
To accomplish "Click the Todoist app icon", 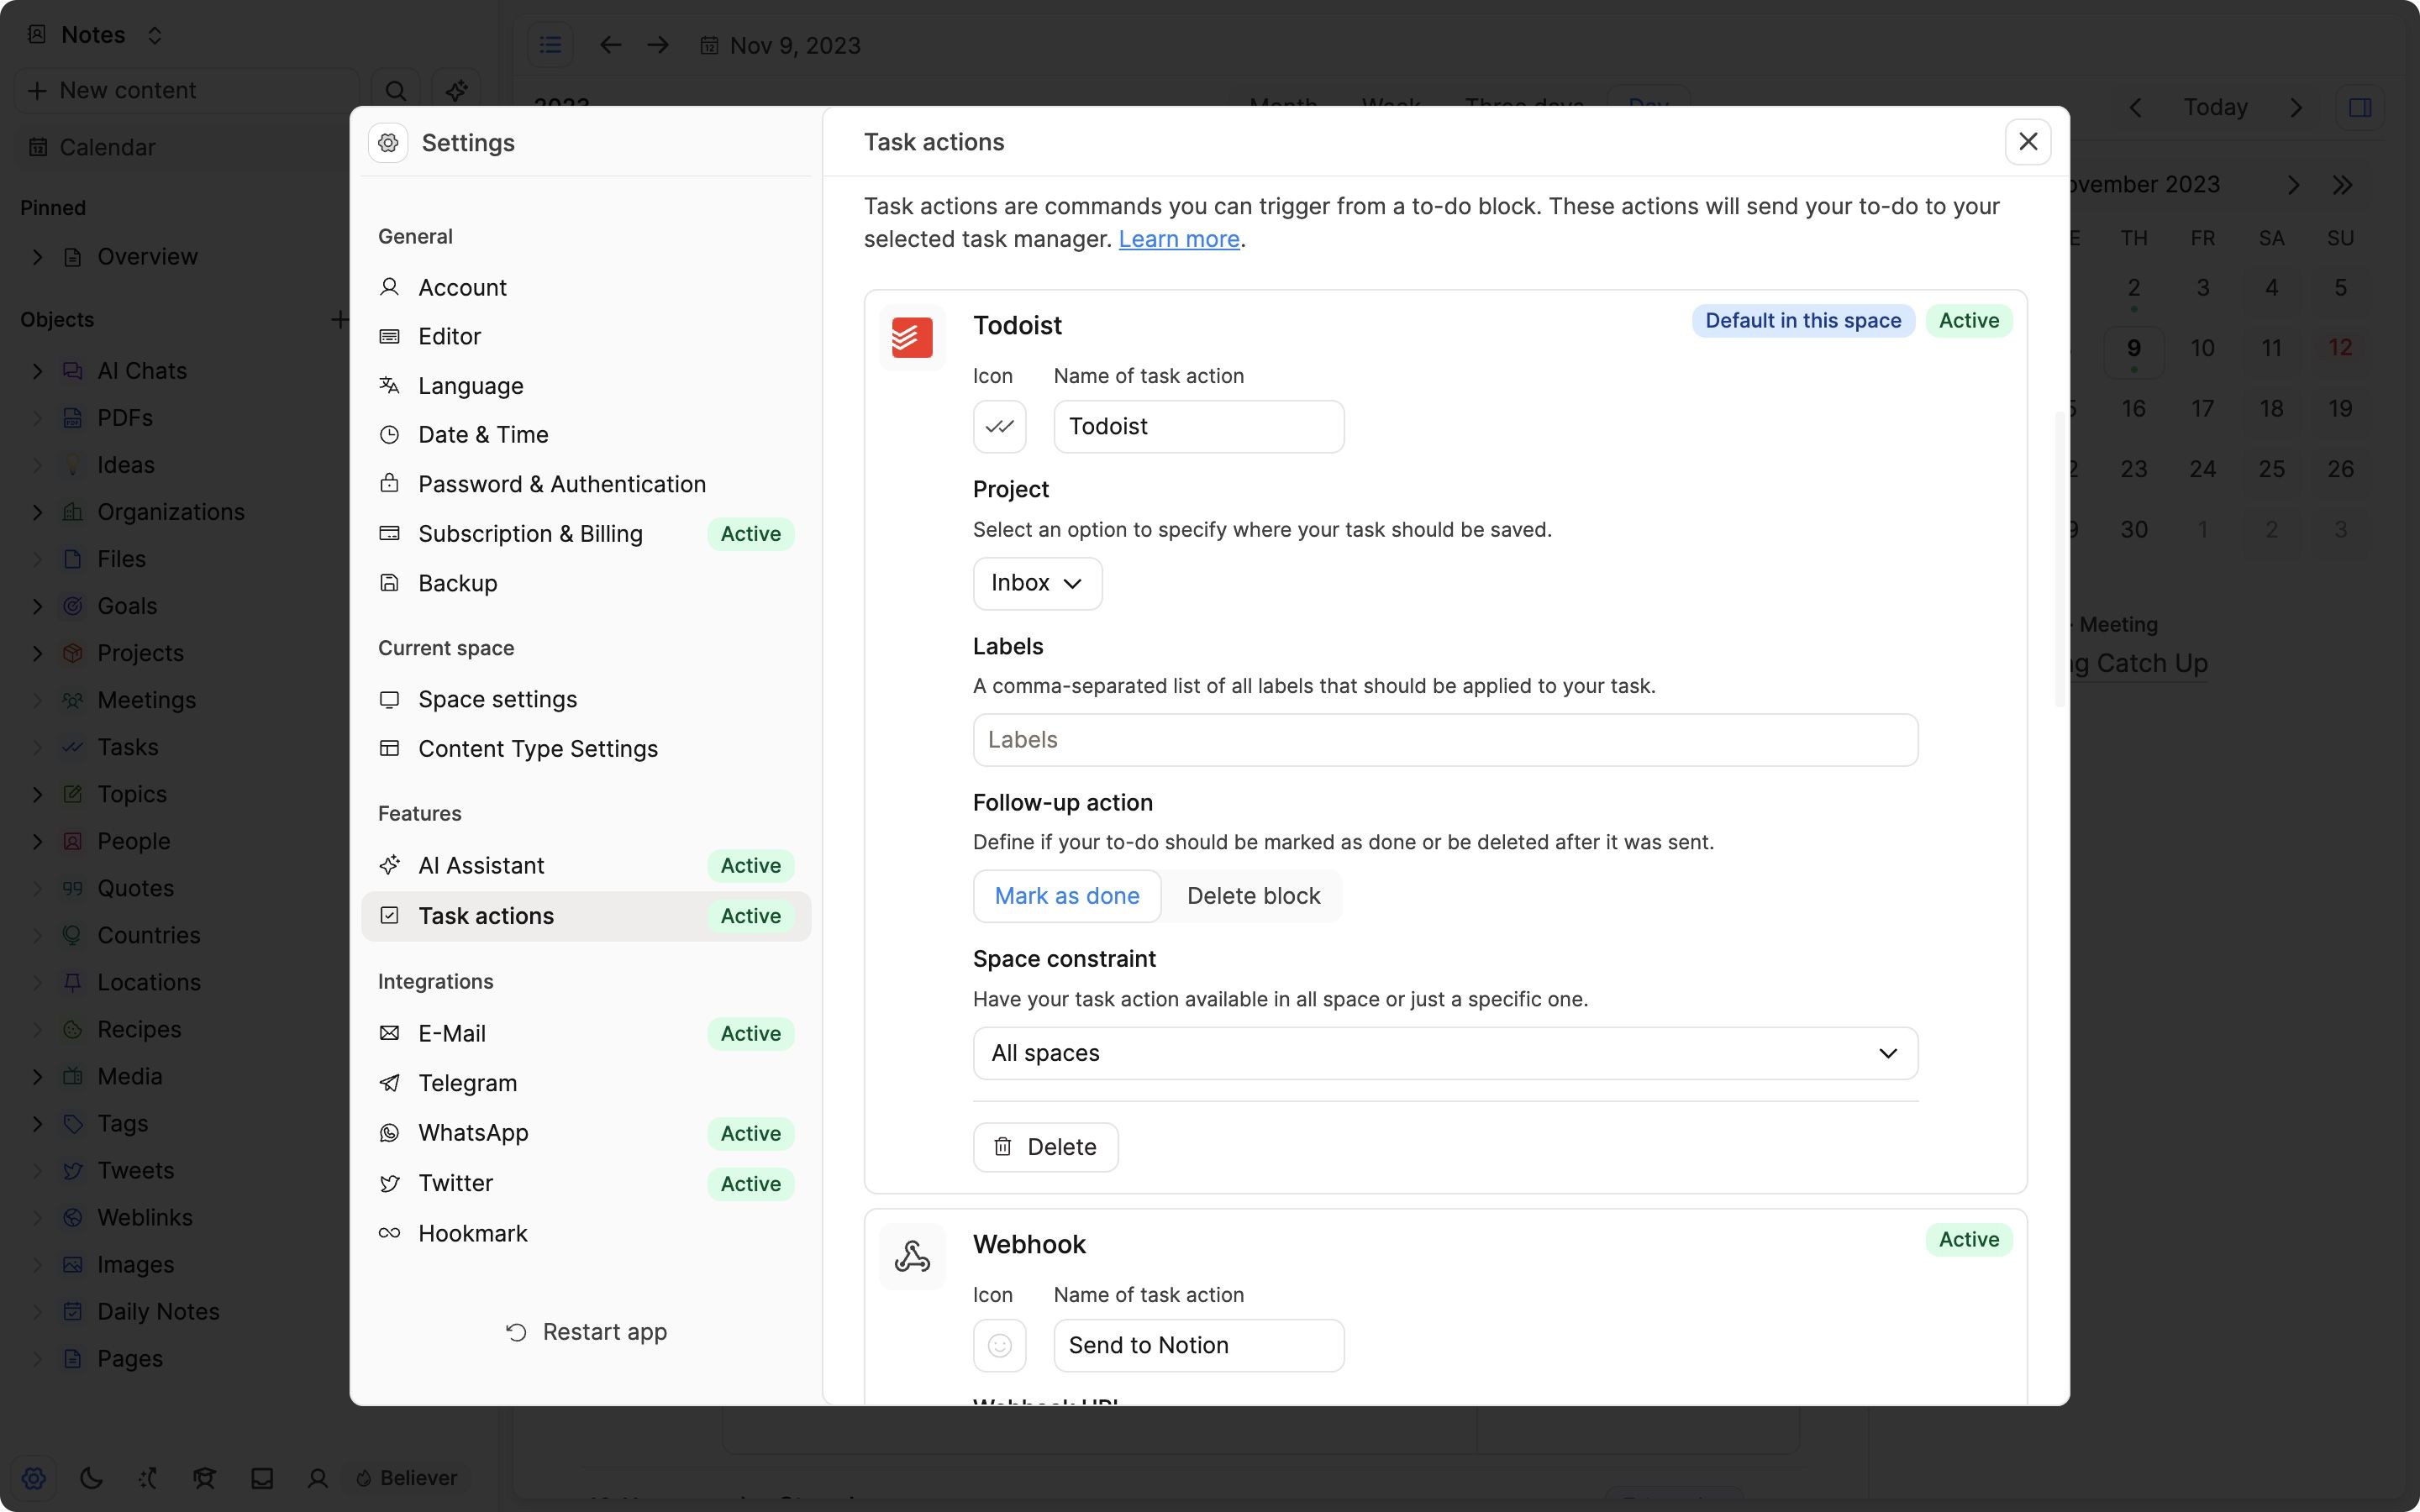I will pos(911,337).
